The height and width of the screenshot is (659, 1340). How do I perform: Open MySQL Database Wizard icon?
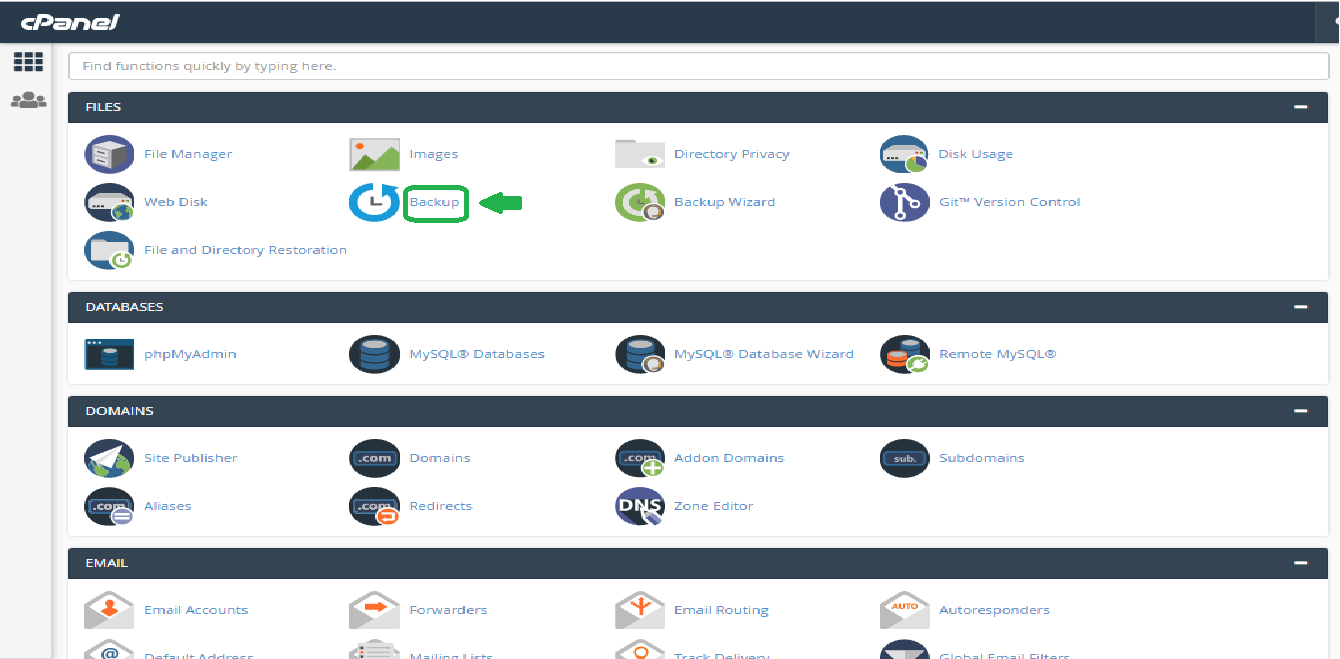(639, 354)
